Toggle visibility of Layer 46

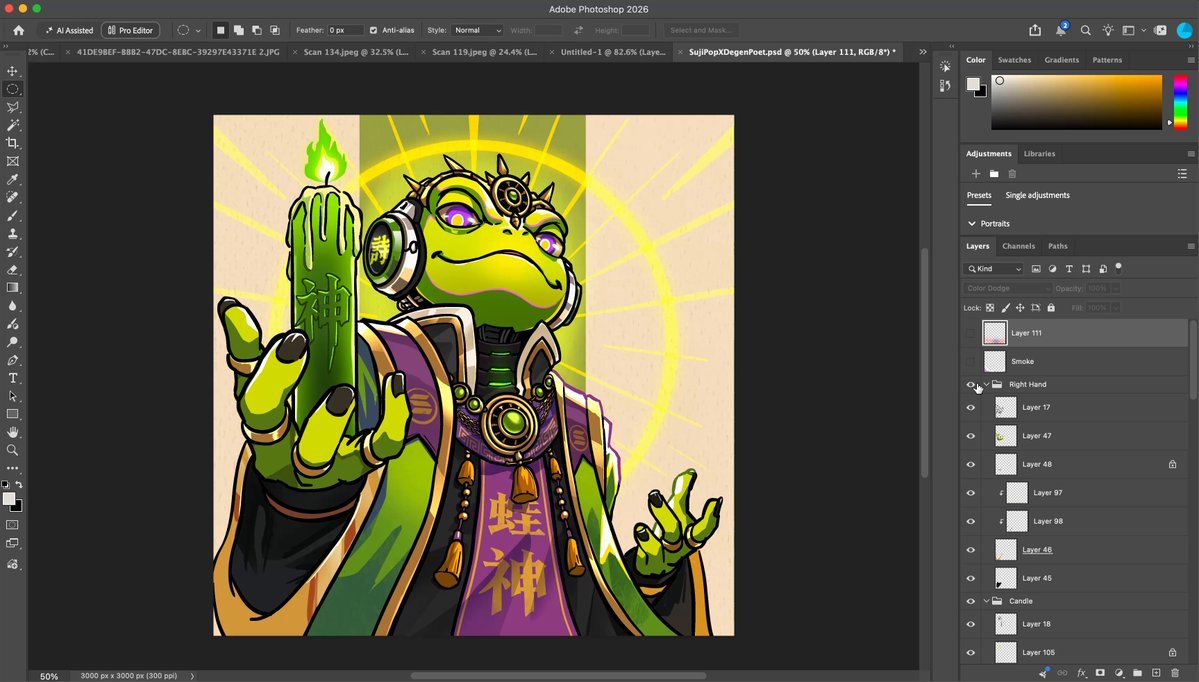971,550
